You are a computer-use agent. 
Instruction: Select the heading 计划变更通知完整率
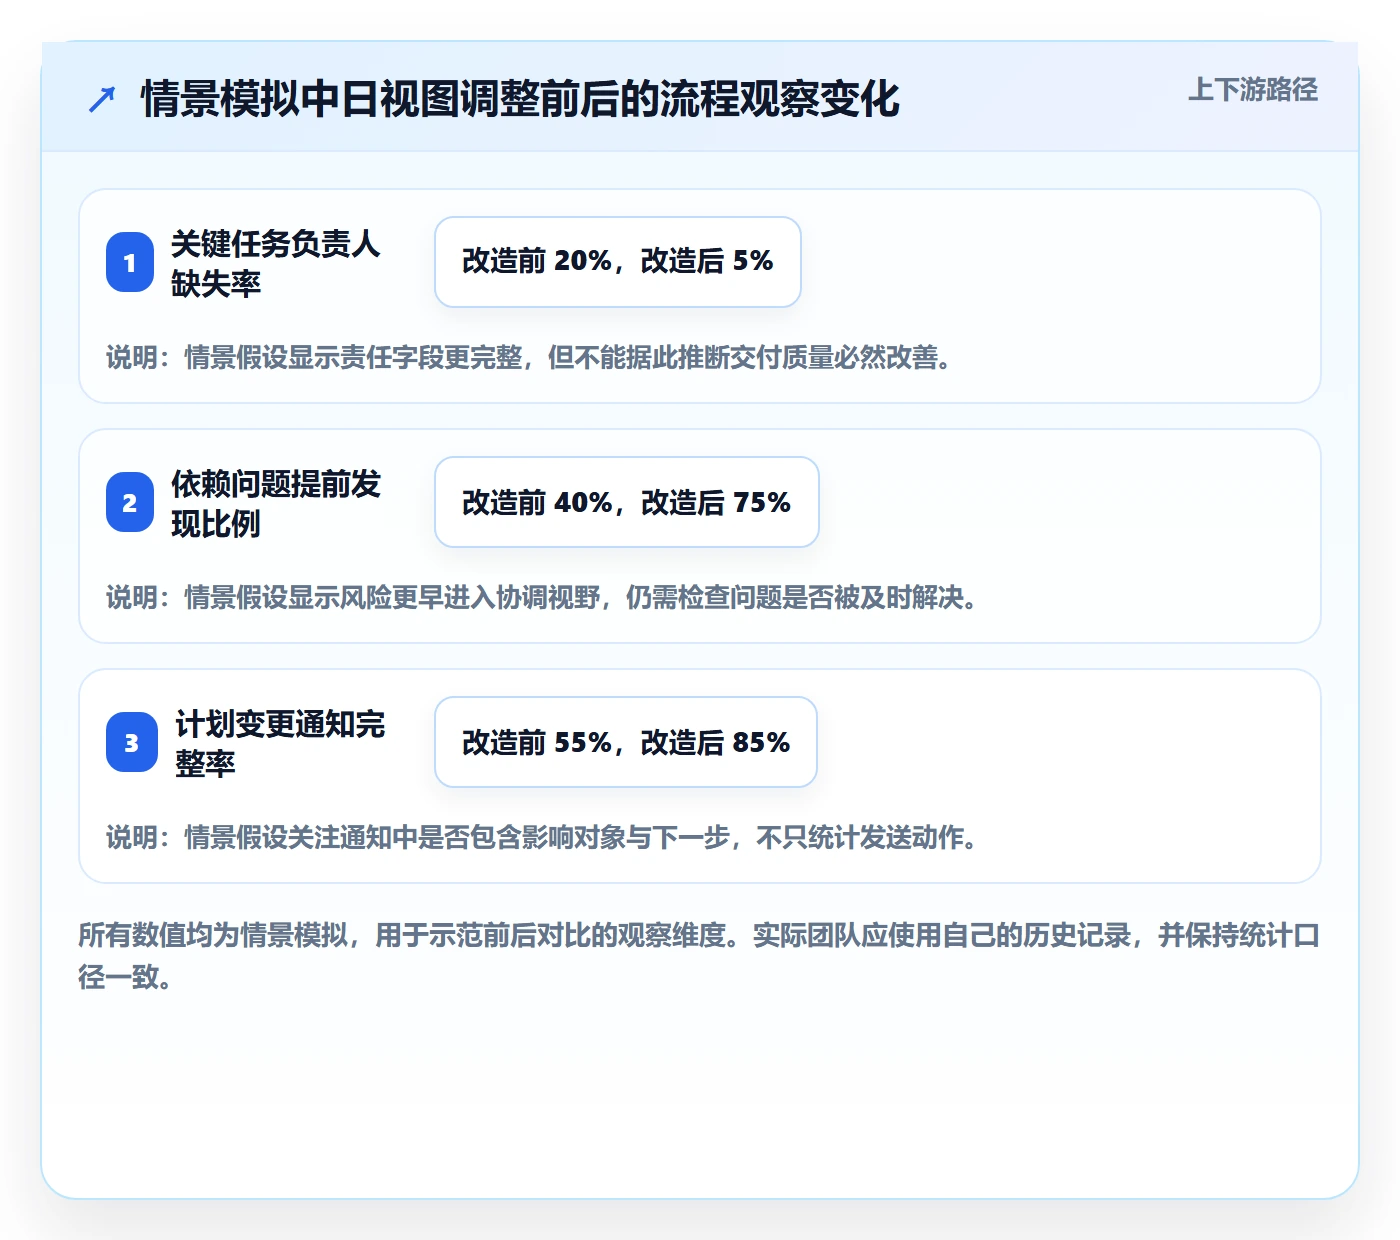coord(280,743)
